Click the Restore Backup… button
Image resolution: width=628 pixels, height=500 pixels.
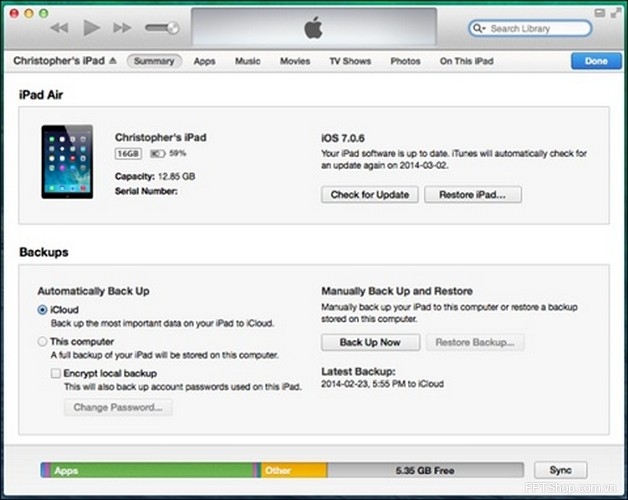pos(475,343)
